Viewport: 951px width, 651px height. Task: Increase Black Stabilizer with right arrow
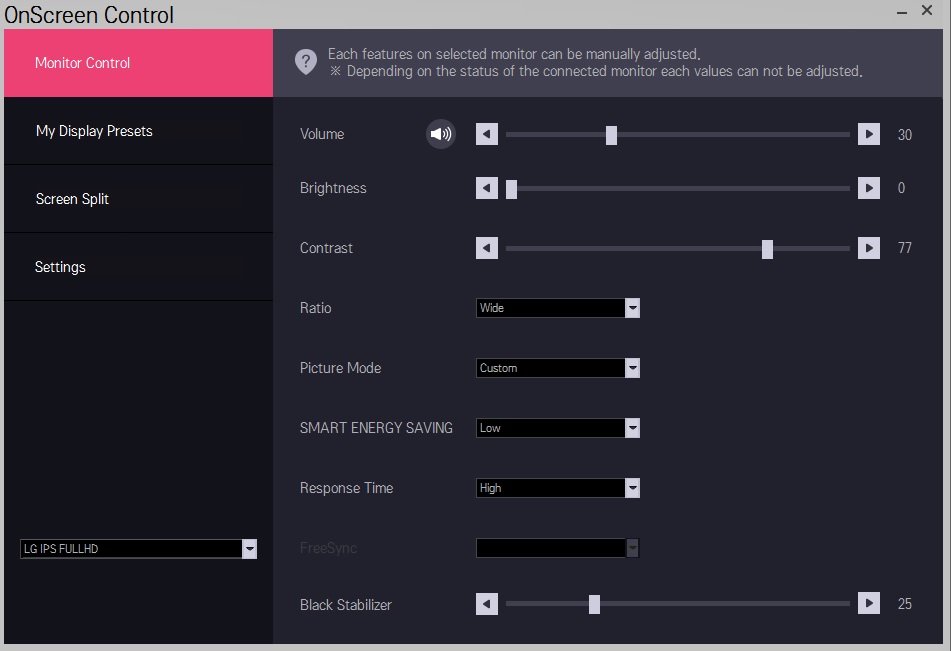869,604
